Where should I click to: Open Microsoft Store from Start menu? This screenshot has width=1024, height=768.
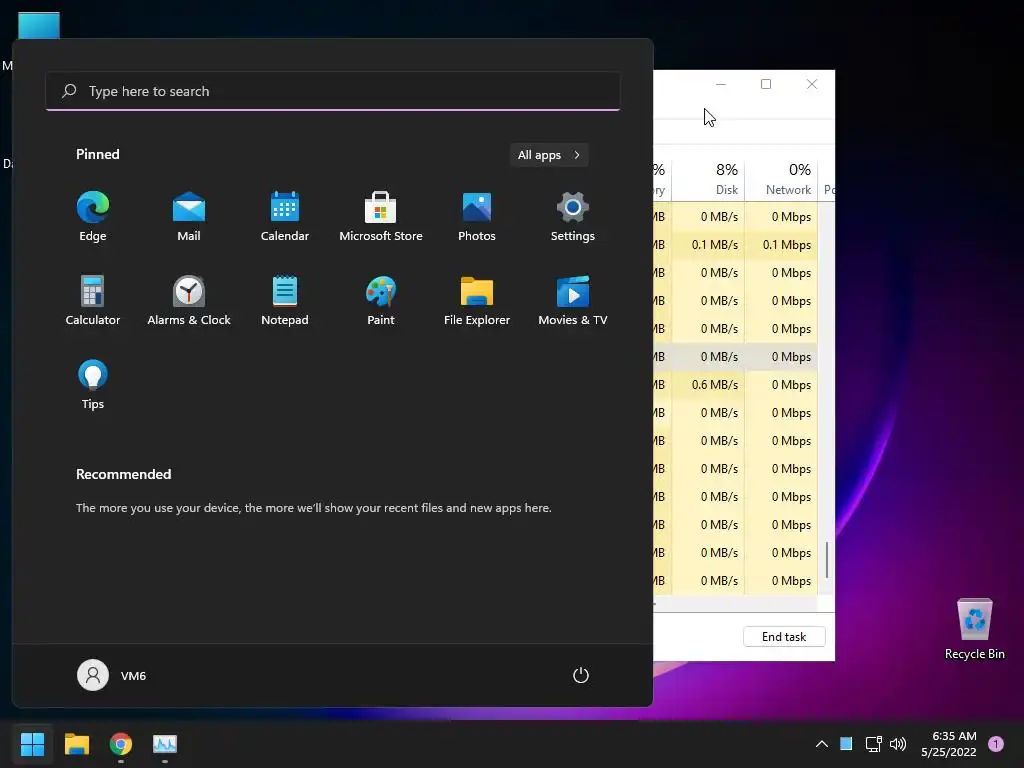pyautogui.click(x=381, y=217)
